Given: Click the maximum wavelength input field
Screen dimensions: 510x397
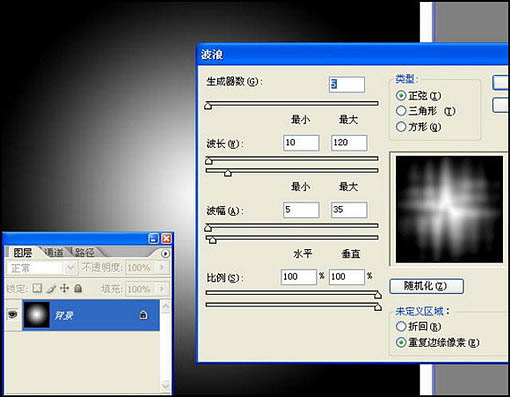Looking at the screenshot, I should [x=349, y=143].
